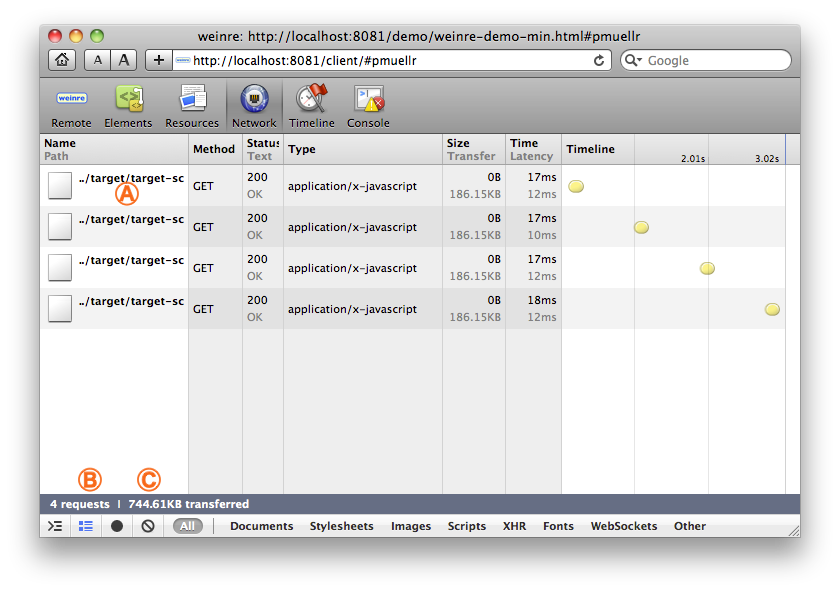Open the Timeline panel
The image size is (840, 592).
click(312, 101)
